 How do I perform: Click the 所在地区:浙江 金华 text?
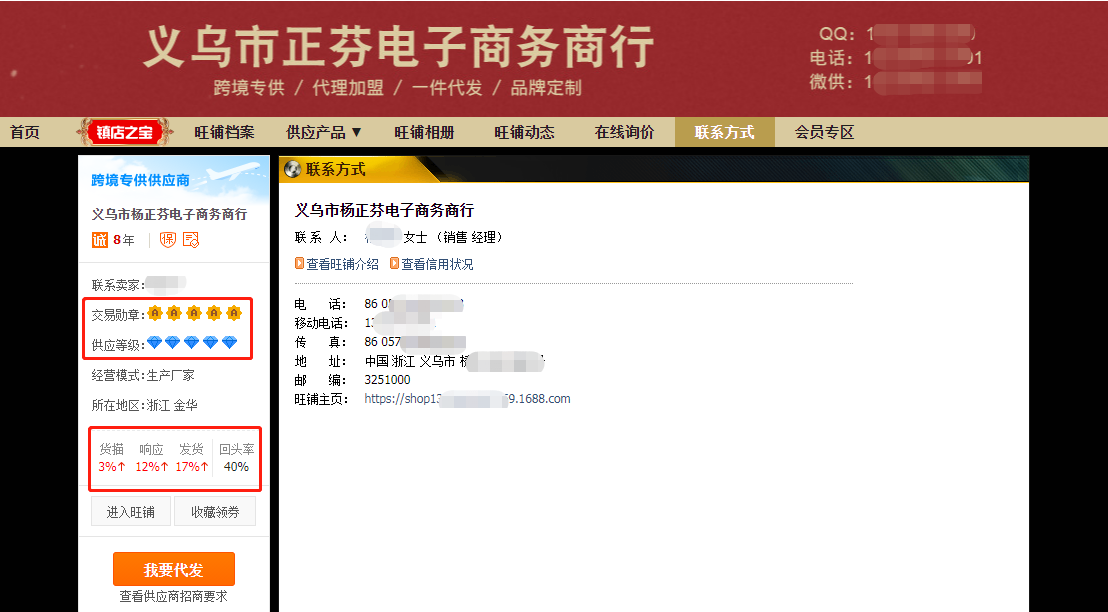point(145,405)
